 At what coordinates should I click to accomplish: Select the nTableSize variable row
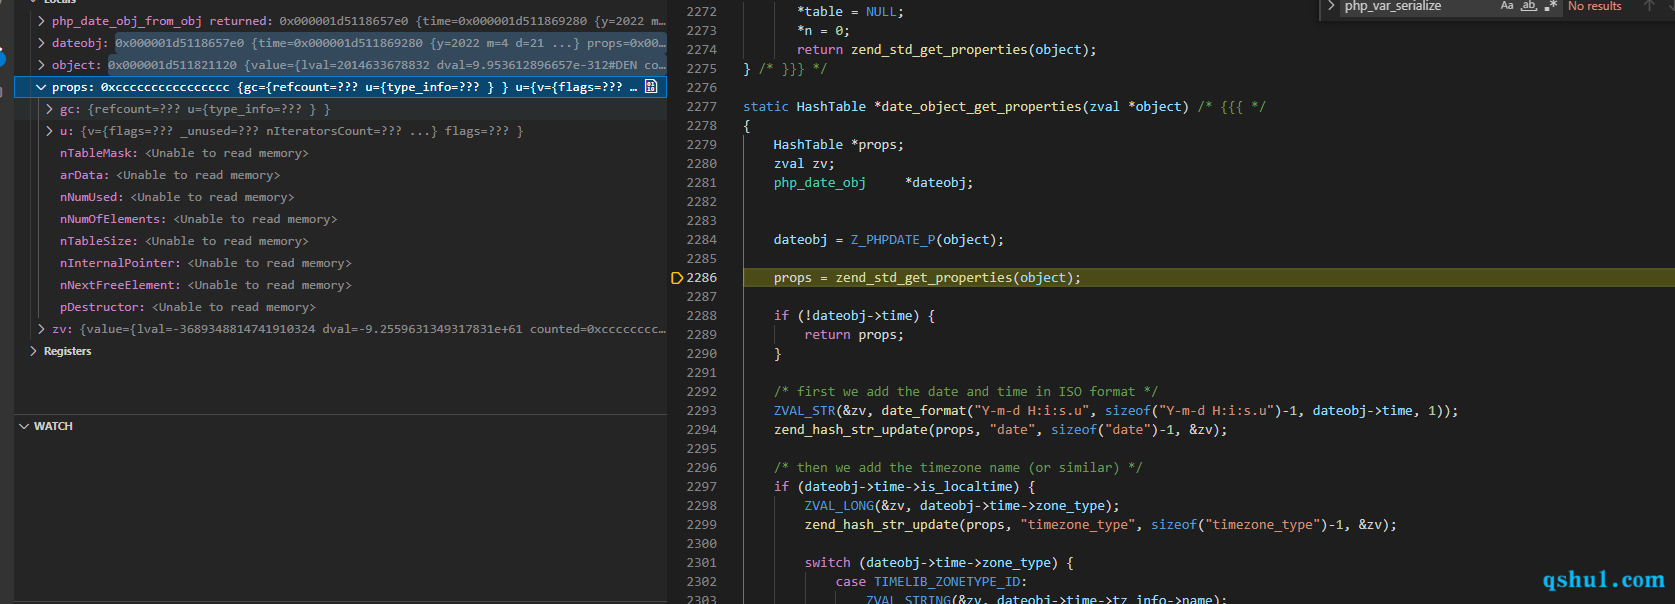[340, 241]
